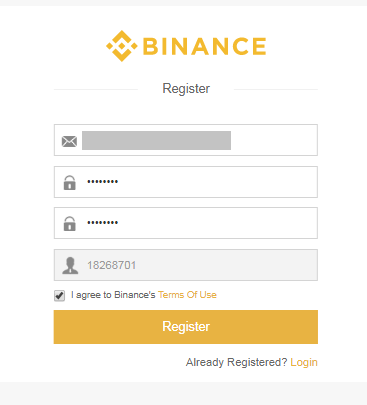Click the checkmark in the agreement checkbox
This screenshot has width=367, height=405.
click(60, 295)
